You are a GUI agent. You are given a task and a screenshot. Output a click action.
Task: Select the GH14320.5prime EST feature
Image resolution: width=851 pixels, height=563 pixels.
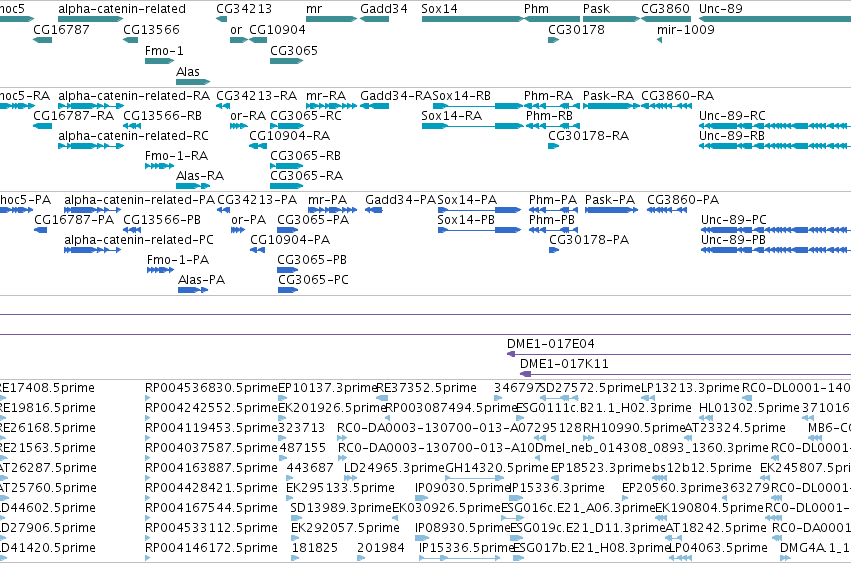(474, 478)
